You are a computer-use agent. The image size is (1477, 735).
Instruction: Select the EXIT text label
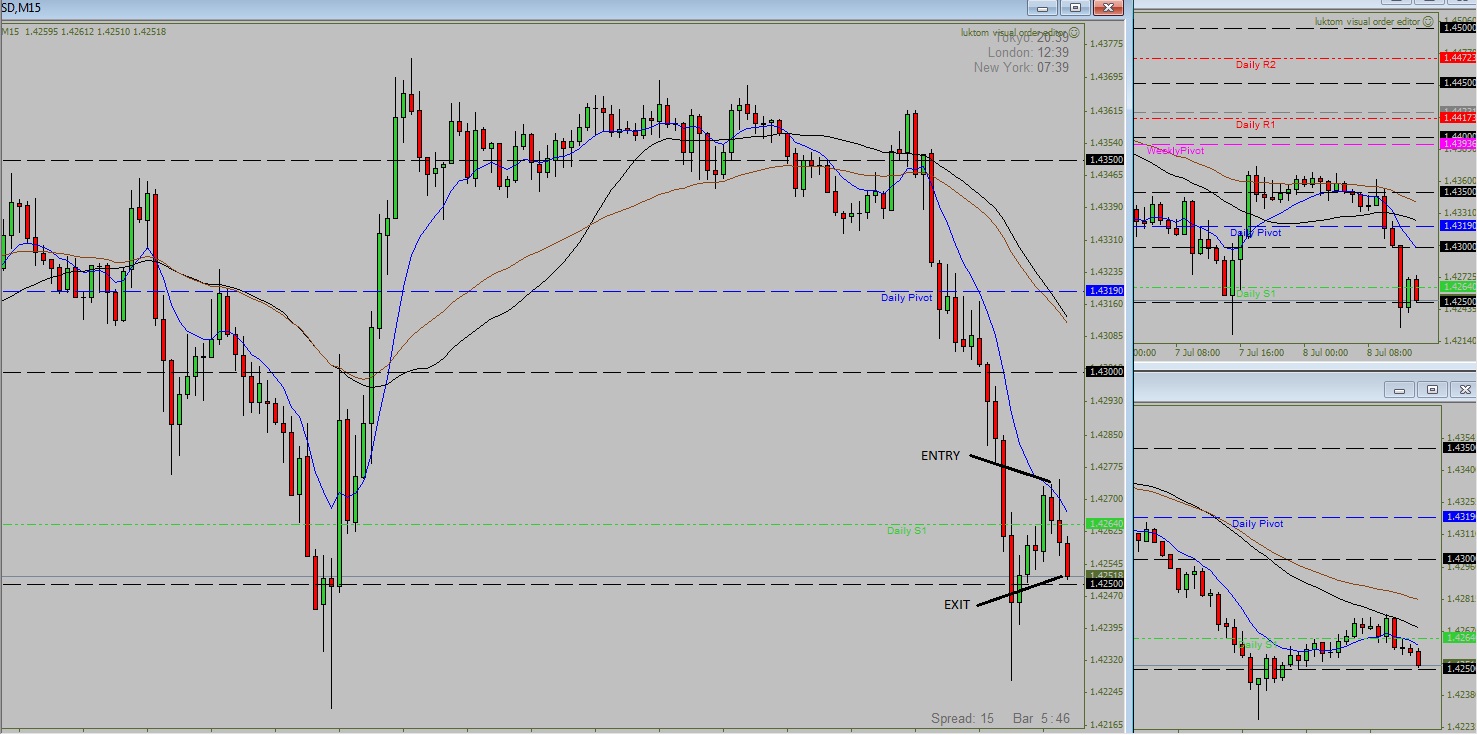click(957, 605)
